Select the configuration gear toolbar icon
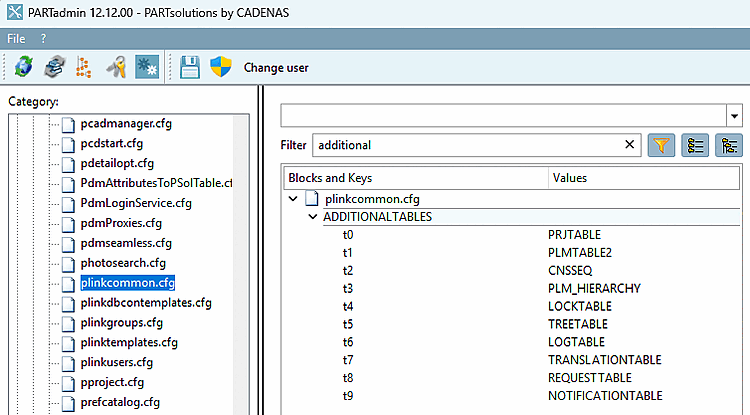Viewport: 750px width, 415px height. tap(147, 67)
